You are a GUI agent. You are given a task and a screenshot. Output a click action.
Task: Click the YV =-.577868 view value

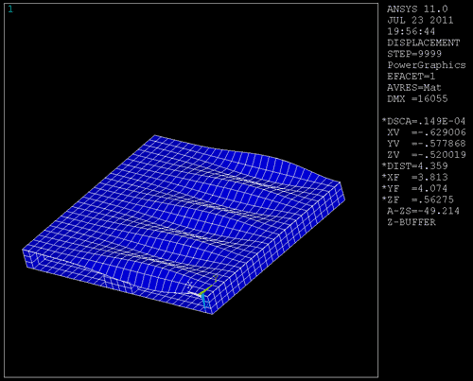(x=426, y=144)
